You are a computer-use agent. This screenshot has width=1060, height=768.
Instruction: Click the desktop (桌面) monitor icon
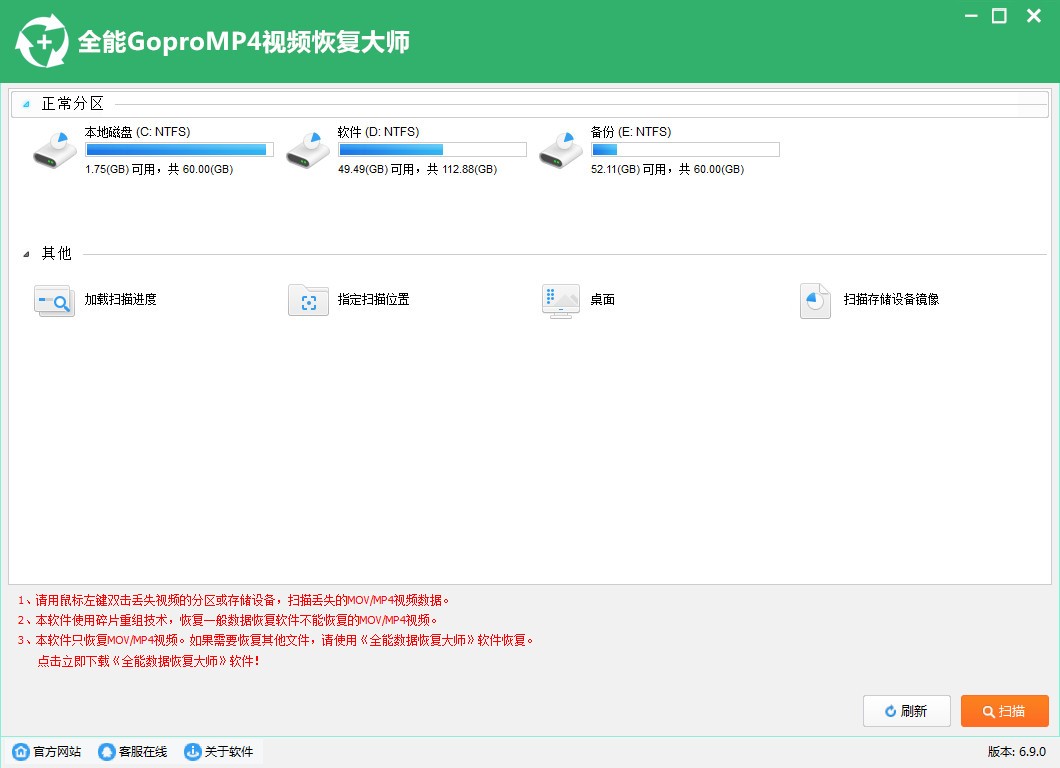(x=561, y=301)
